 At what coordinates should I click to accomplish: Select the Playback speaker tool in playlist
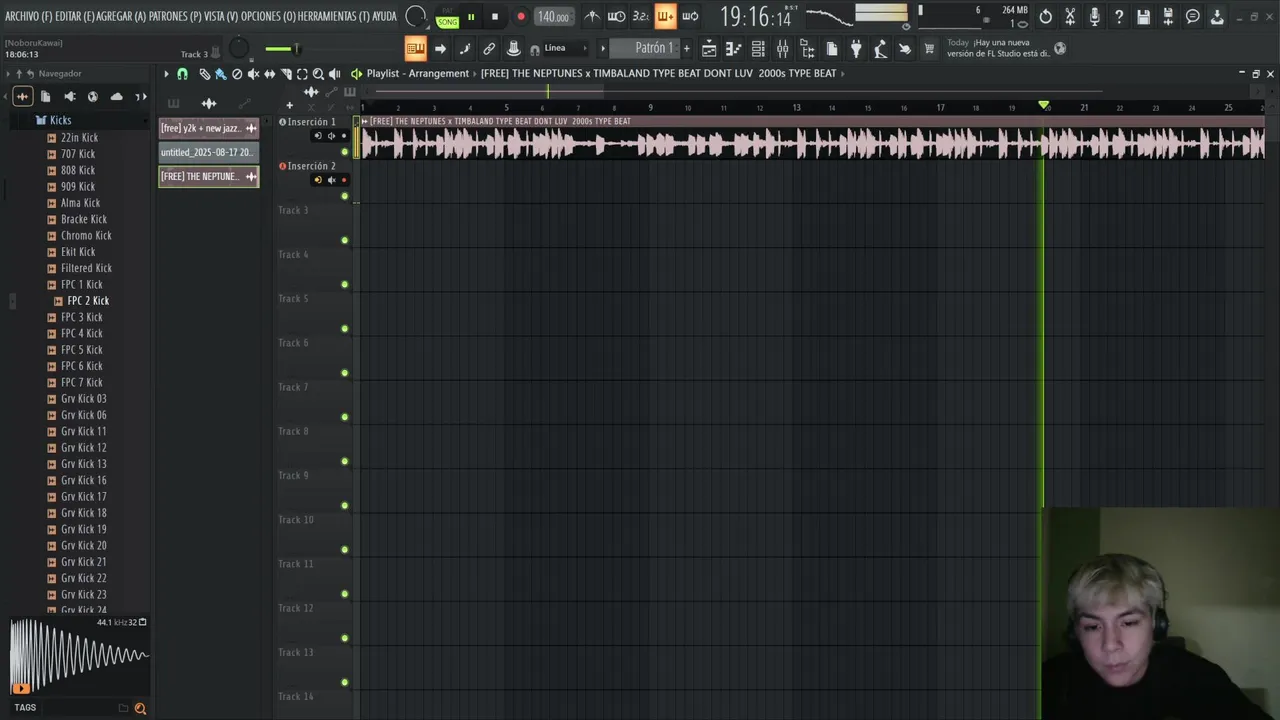coord(334,74)
